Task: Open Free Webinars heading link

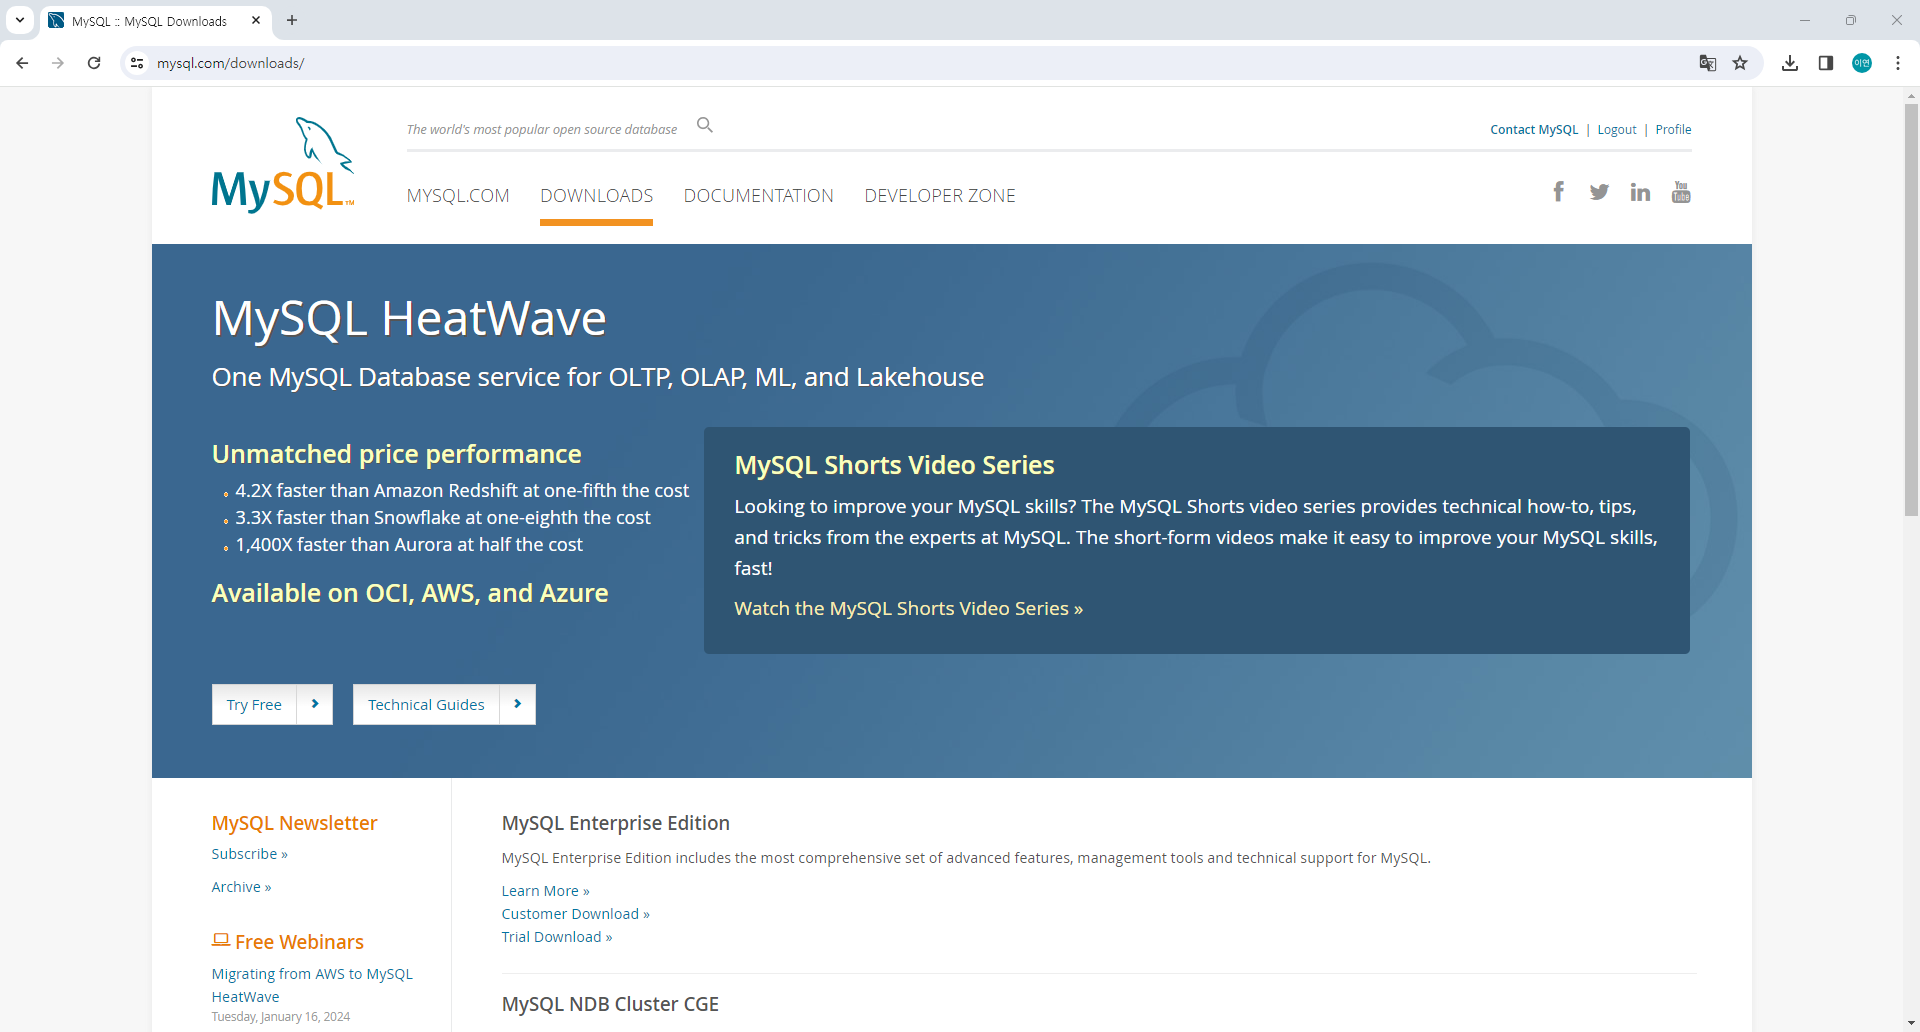Action: click(x=299, y=942)
